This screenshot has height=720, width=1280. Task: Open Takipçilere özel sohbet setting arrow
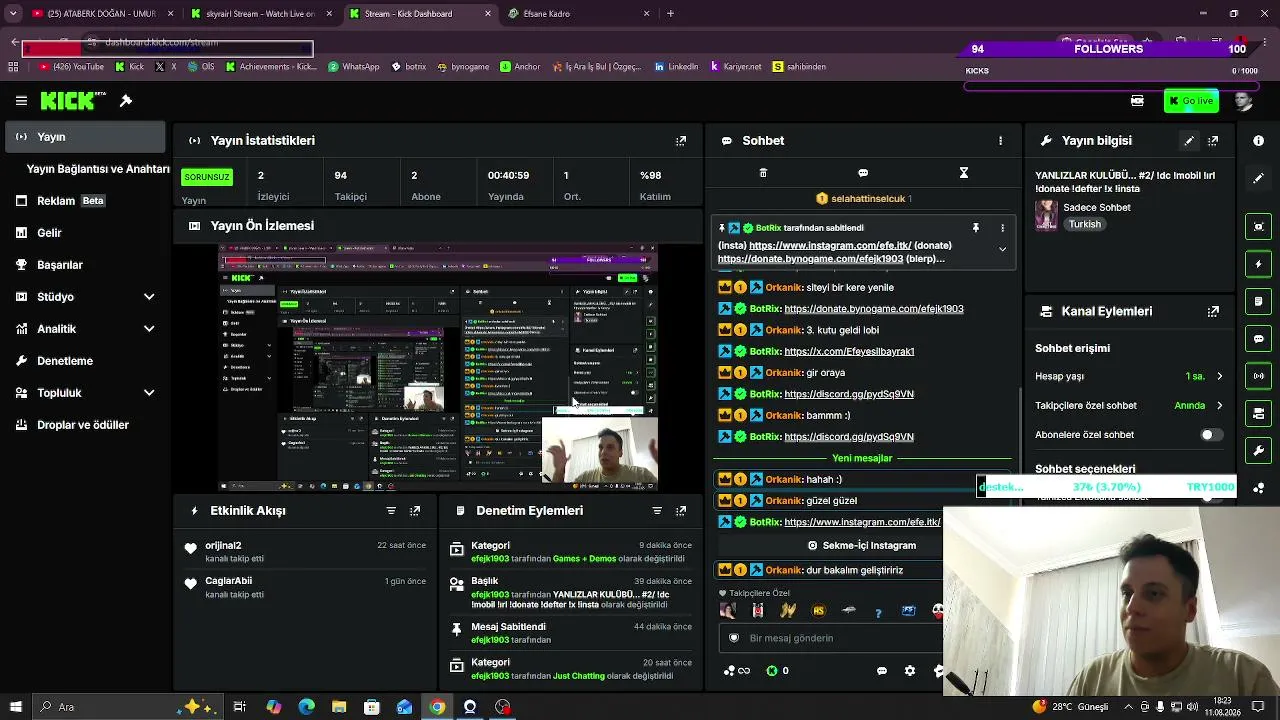click(1219, 406)
